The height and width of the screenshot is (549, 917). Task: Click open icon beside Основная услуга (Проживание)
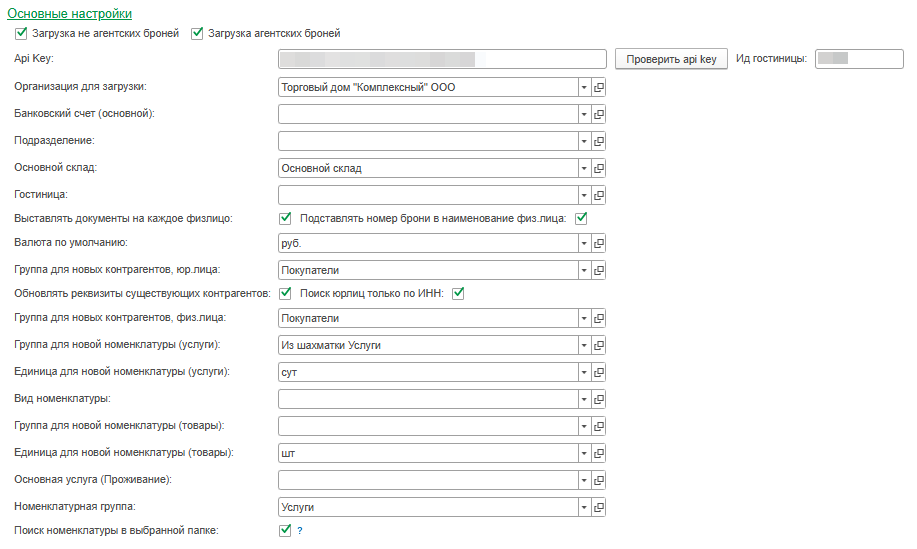[599, 480]
